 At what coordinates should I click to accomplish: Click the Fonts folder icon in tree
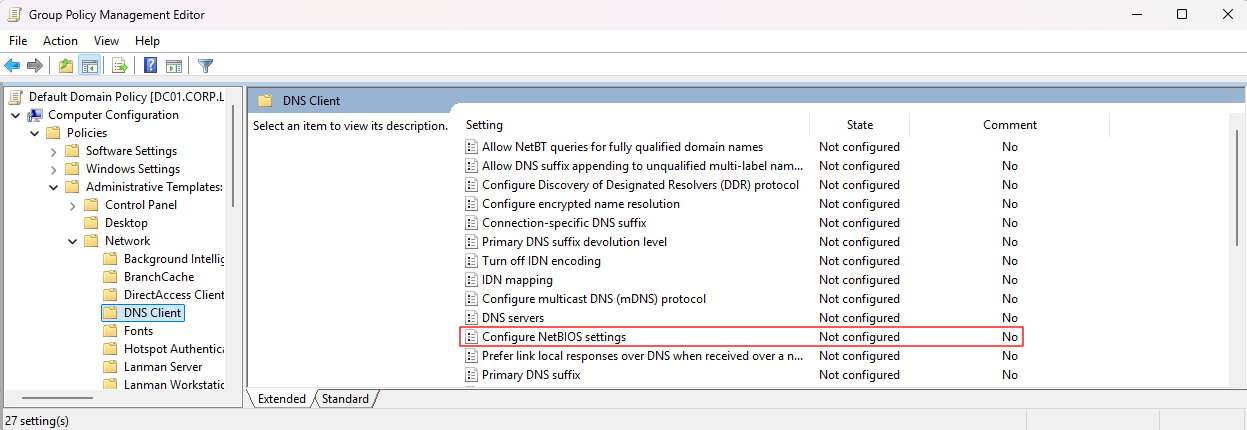click(x=110, y=331)
